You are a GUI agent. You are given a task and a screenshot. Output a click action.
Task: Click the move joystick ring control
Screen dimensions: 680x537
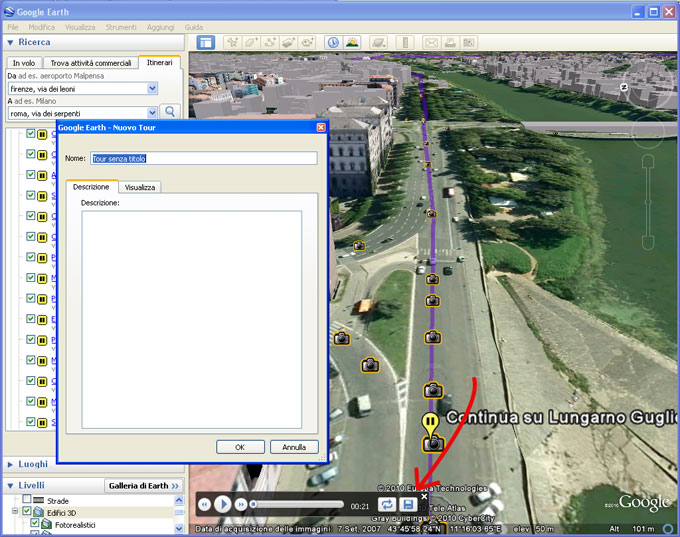pos(648,130)
